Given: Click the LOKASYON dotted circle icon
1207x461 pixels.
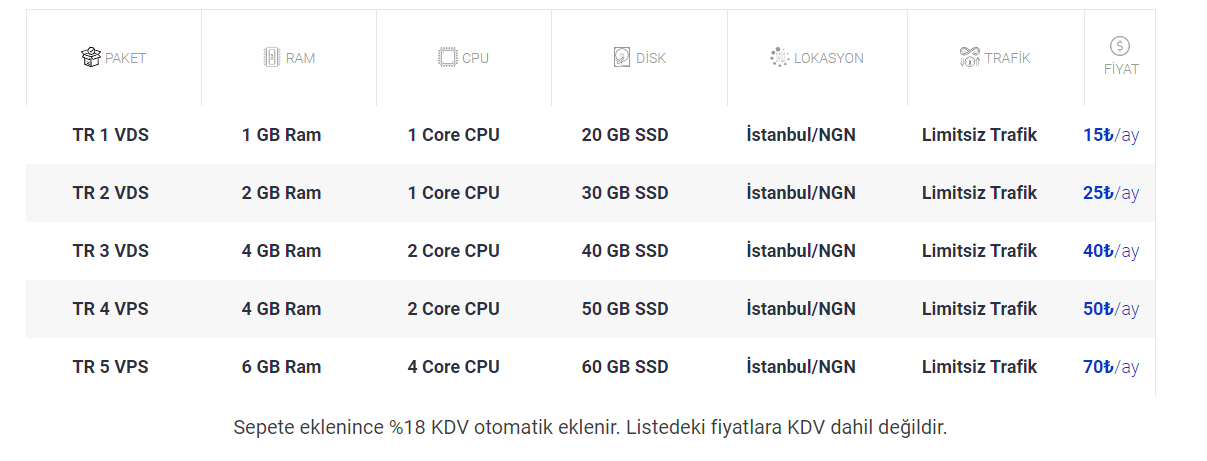Looking at the screenshot, I should (x=780, y=57).
